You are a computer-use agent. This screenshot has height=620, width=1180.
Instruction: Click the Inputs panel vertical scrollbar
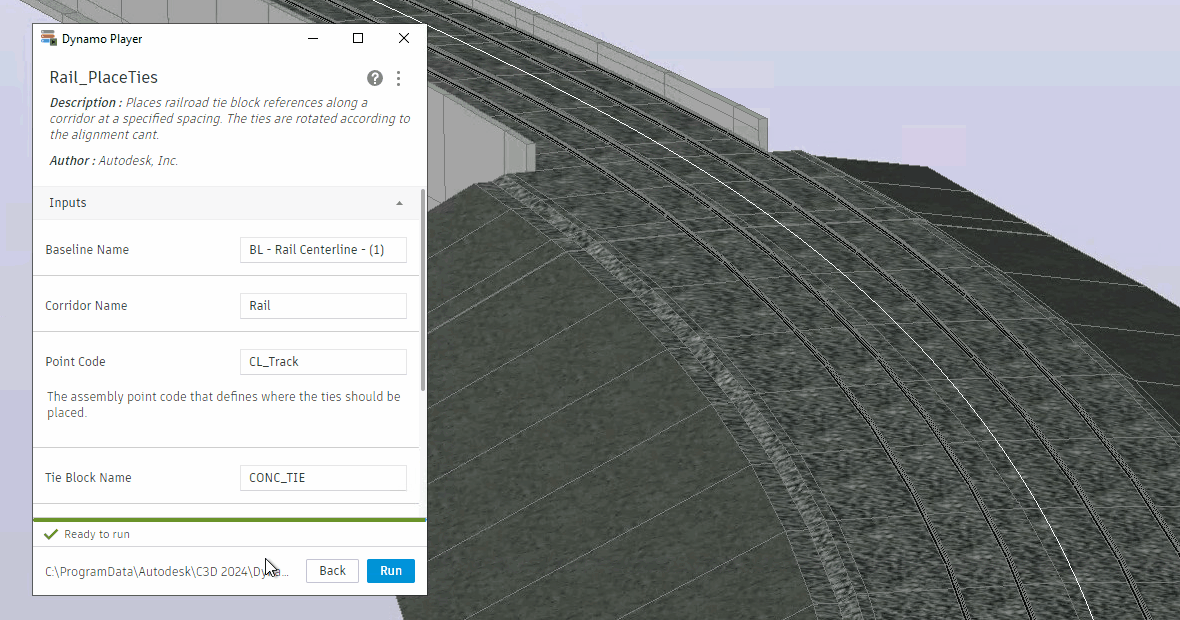[423, 290]
